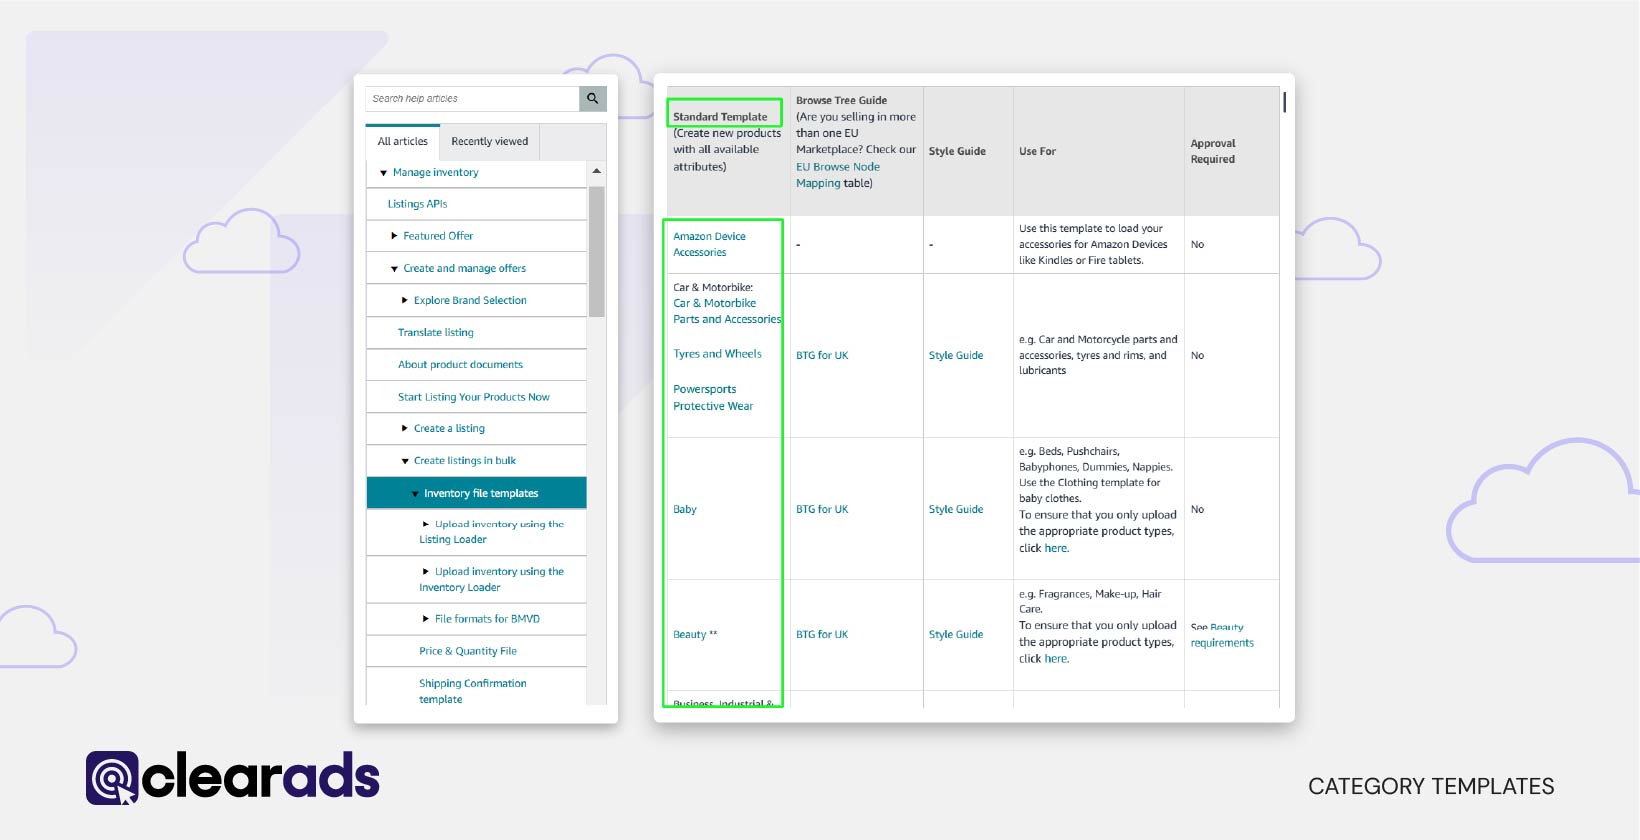
Task: Open Price & Quantity File article
Action: 468,651
